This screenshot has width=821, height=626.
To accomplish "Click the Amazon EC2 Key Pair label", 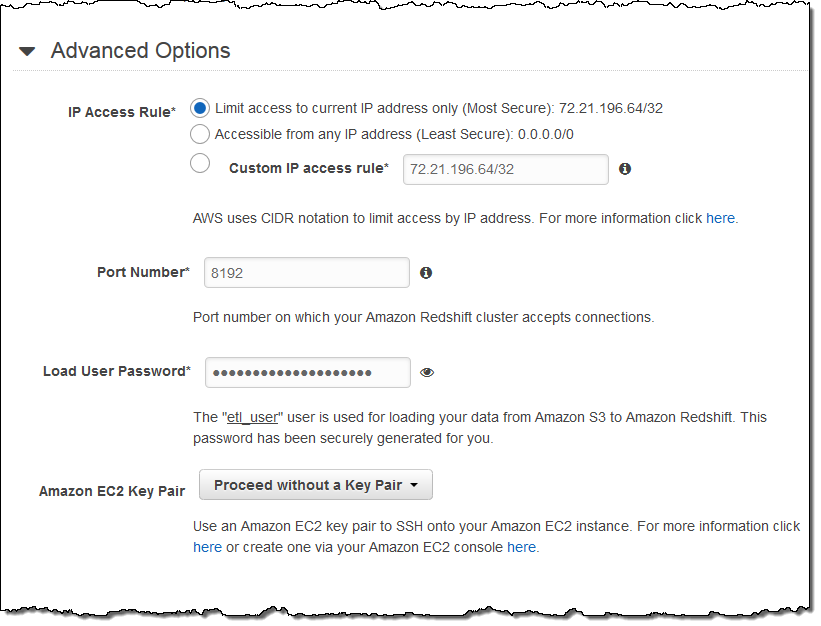I will pyautogui.click(x=112, y=491).
